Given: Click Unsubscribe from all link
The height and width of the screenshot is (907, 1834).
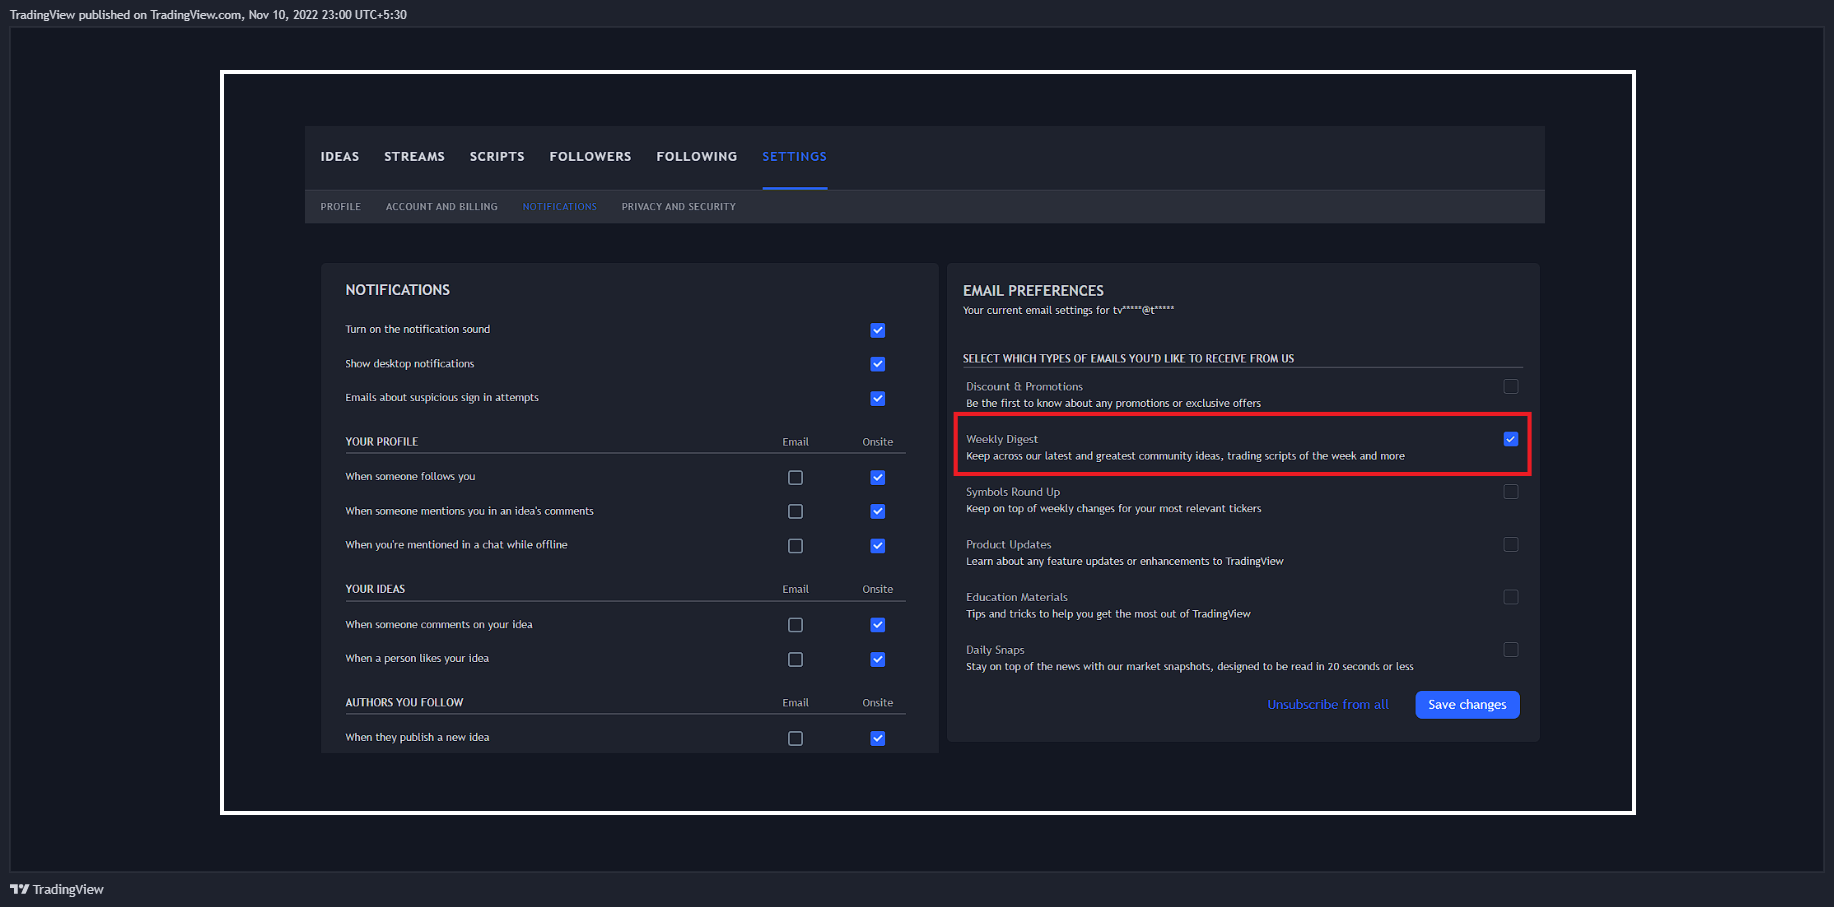Looking at the screenshot, I should 1328,705.
